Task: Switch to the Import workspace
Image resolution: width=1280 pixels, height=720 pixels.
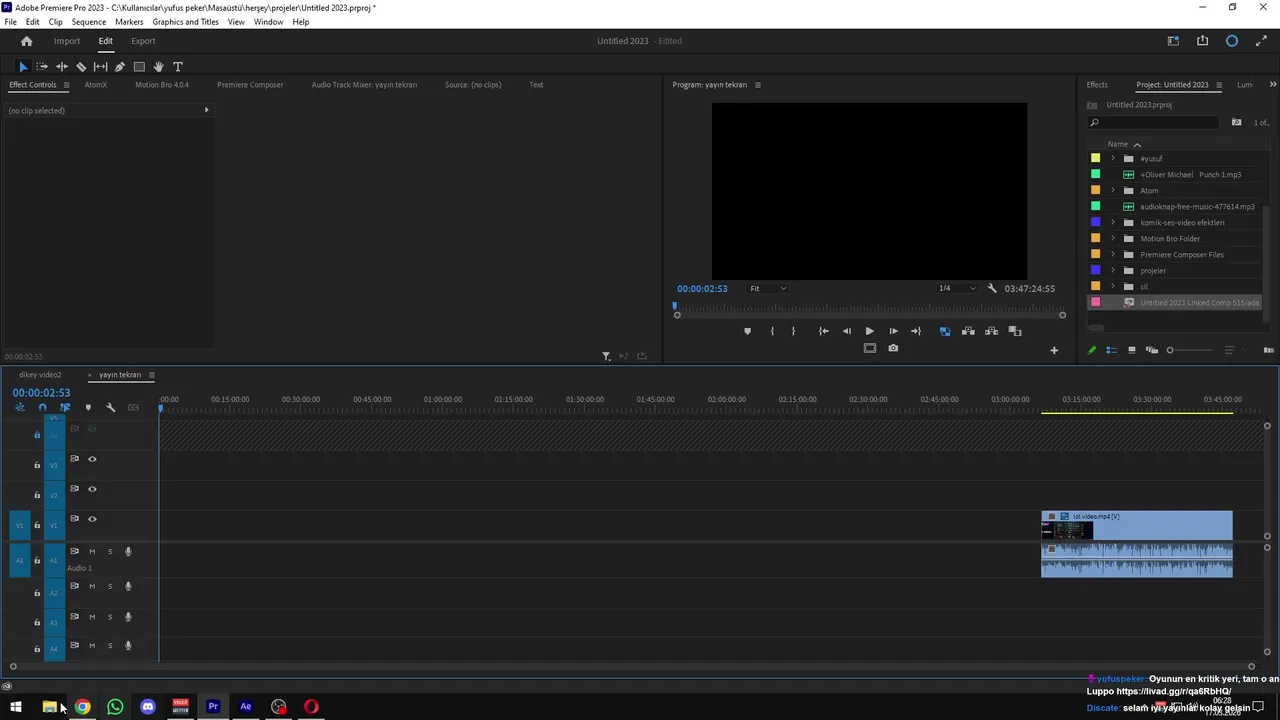Action: point(67,41)
